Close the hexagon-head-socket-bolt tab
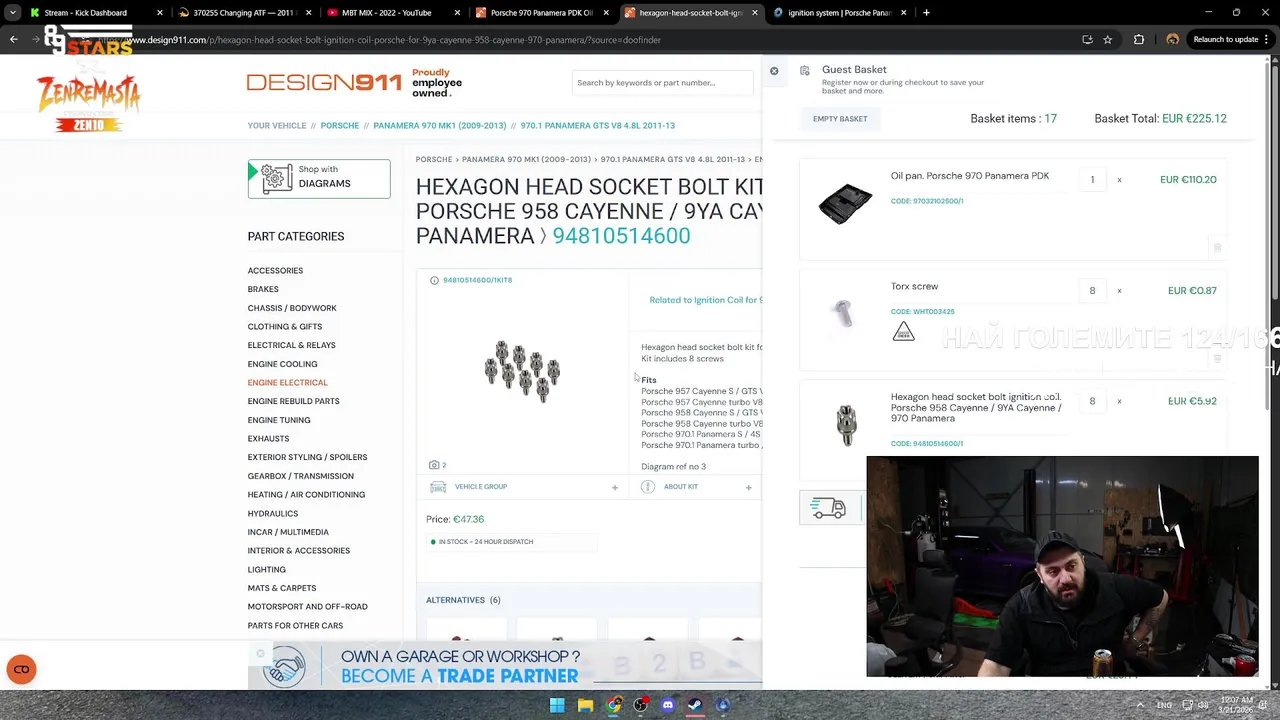The width and height of the screenshot is (1280, 720). 754,13
